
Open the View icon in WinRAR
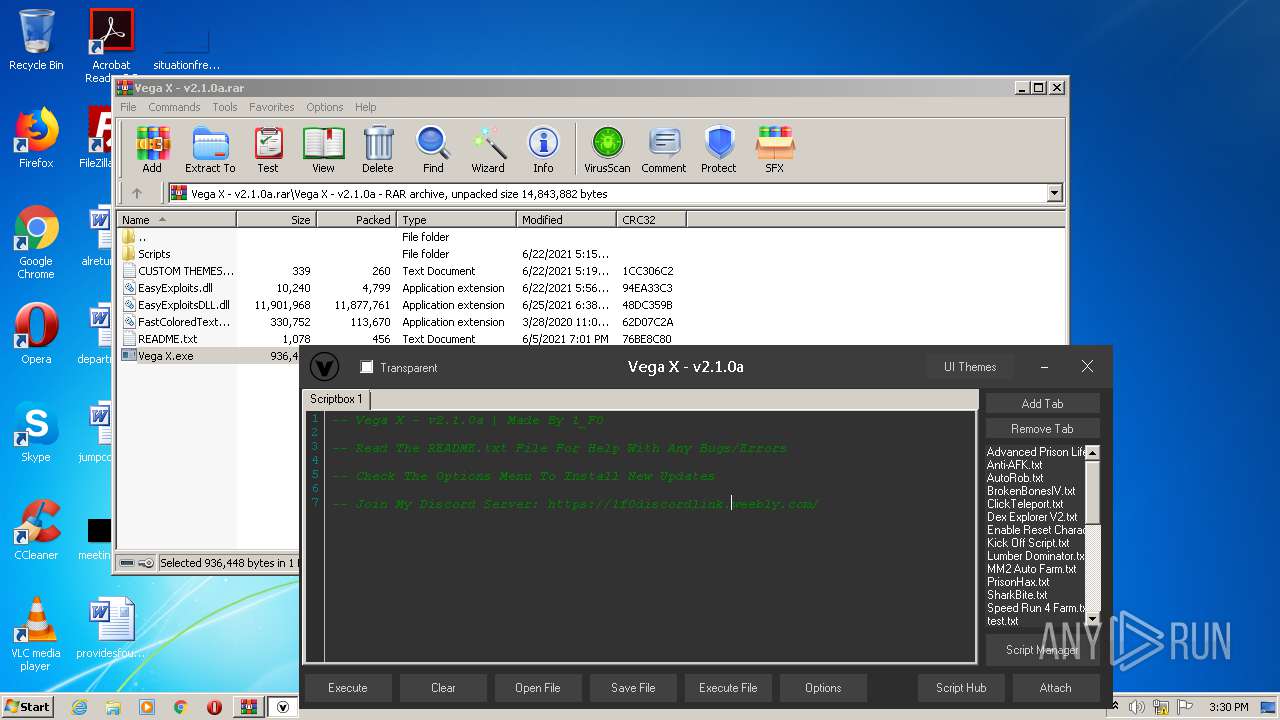(323, 150)
